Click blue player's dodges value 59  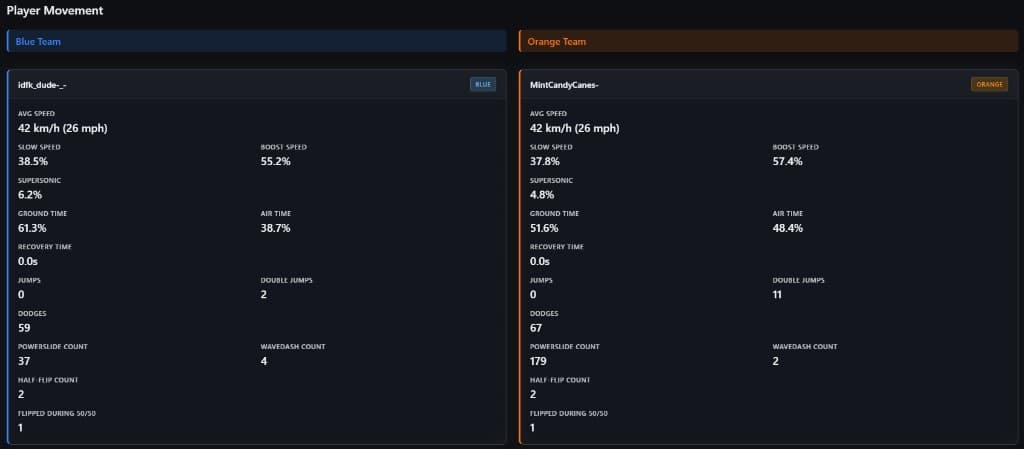tap(25, 328)
